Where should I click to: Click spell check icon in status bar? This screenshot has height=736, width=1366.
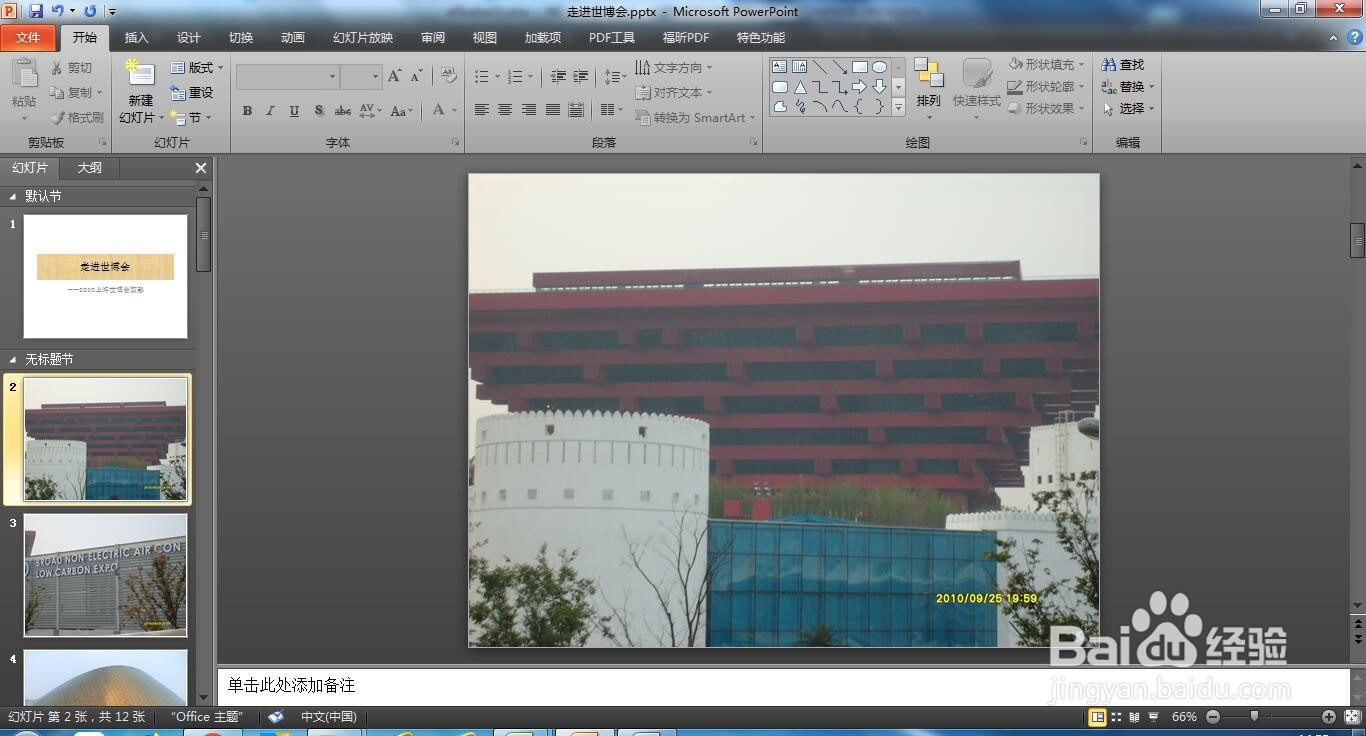pyautogui.click(x=276, y=717)
